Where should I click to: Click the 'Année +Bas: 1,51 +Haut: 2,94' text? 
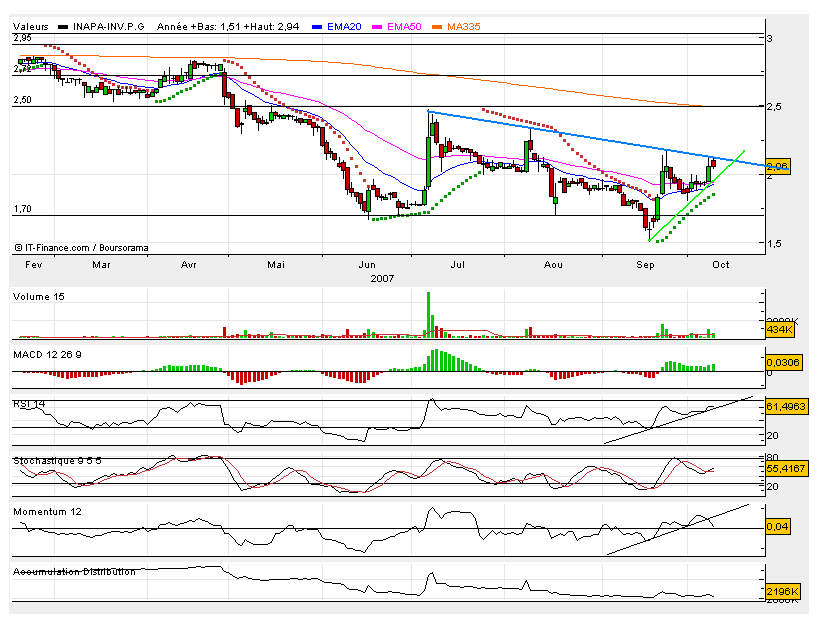point(228,27)
